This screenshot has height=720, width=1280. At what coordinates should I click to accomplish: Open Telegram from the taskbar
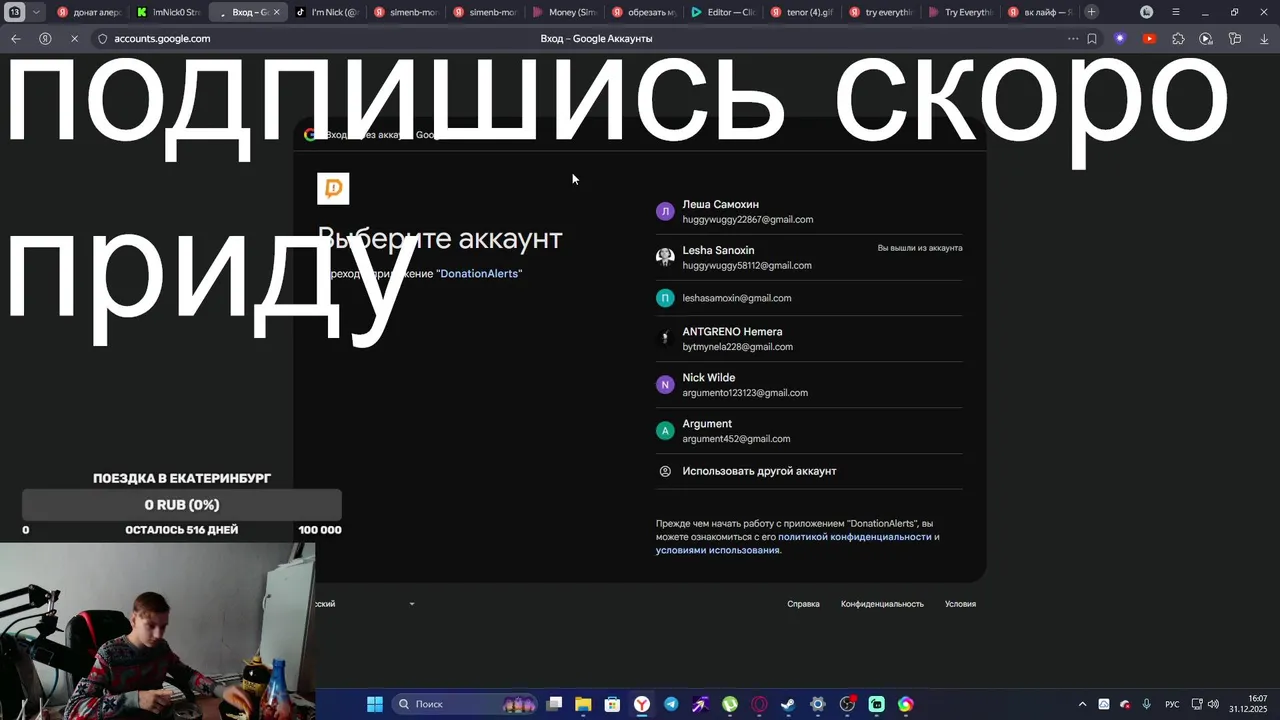[671, 704]
